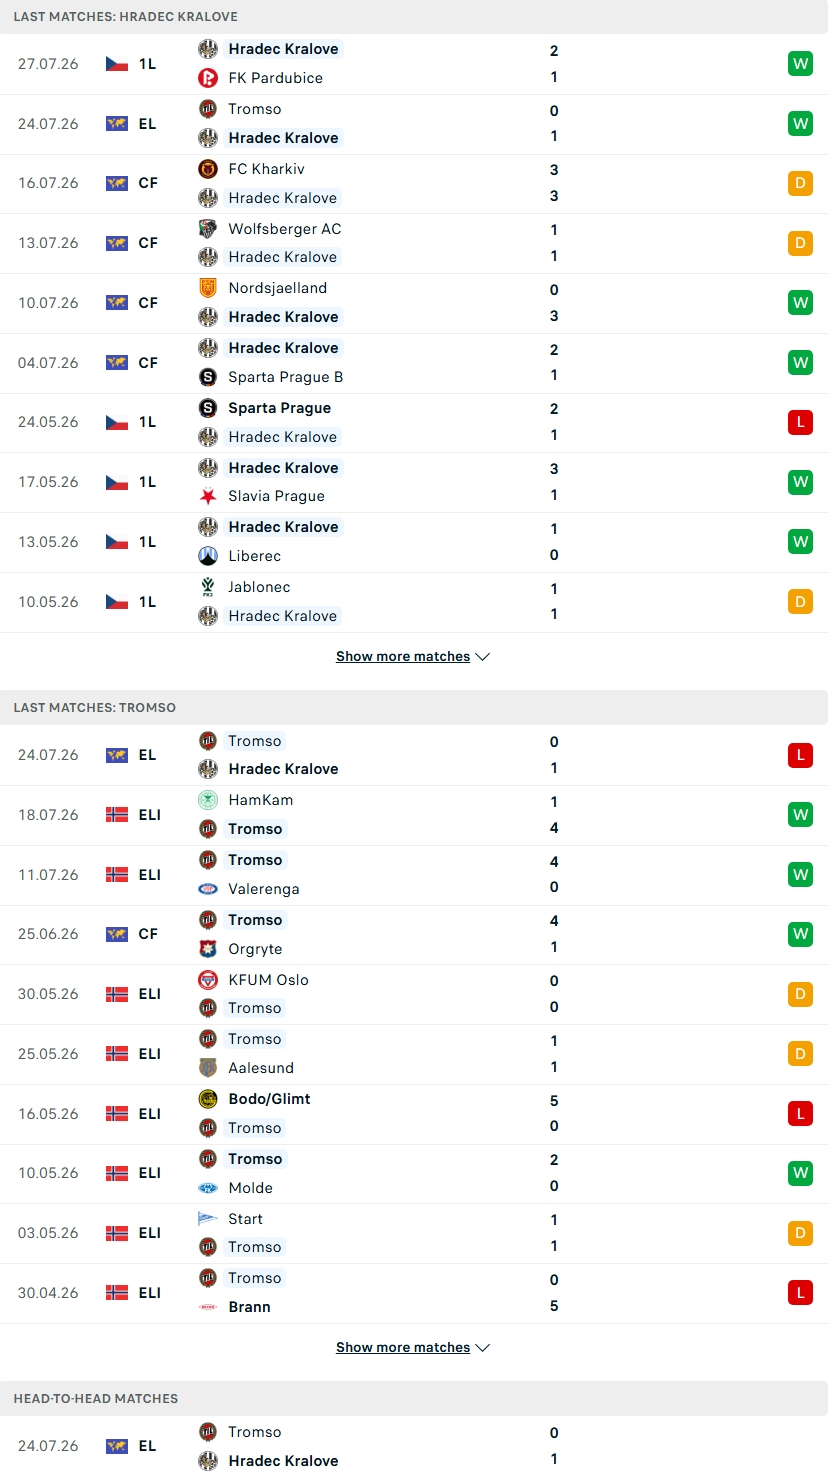Click the Norwegian flag on HamKam match

(x=117, y=815)
